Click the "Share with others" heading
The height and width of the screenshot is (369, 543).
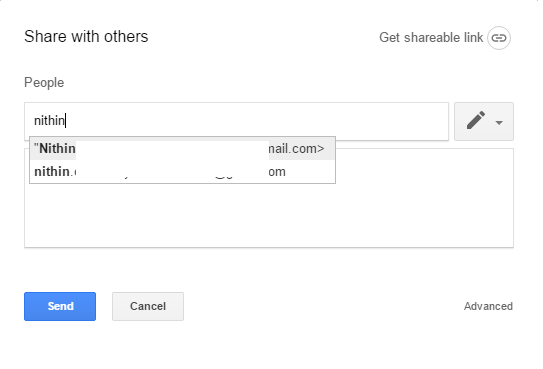pyautogui.click(x=86, y=36)
